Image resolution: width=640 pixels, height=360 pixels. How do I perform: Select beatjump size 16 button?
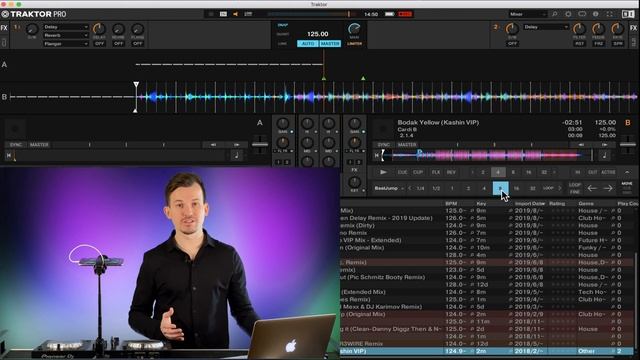coord(516,188)
